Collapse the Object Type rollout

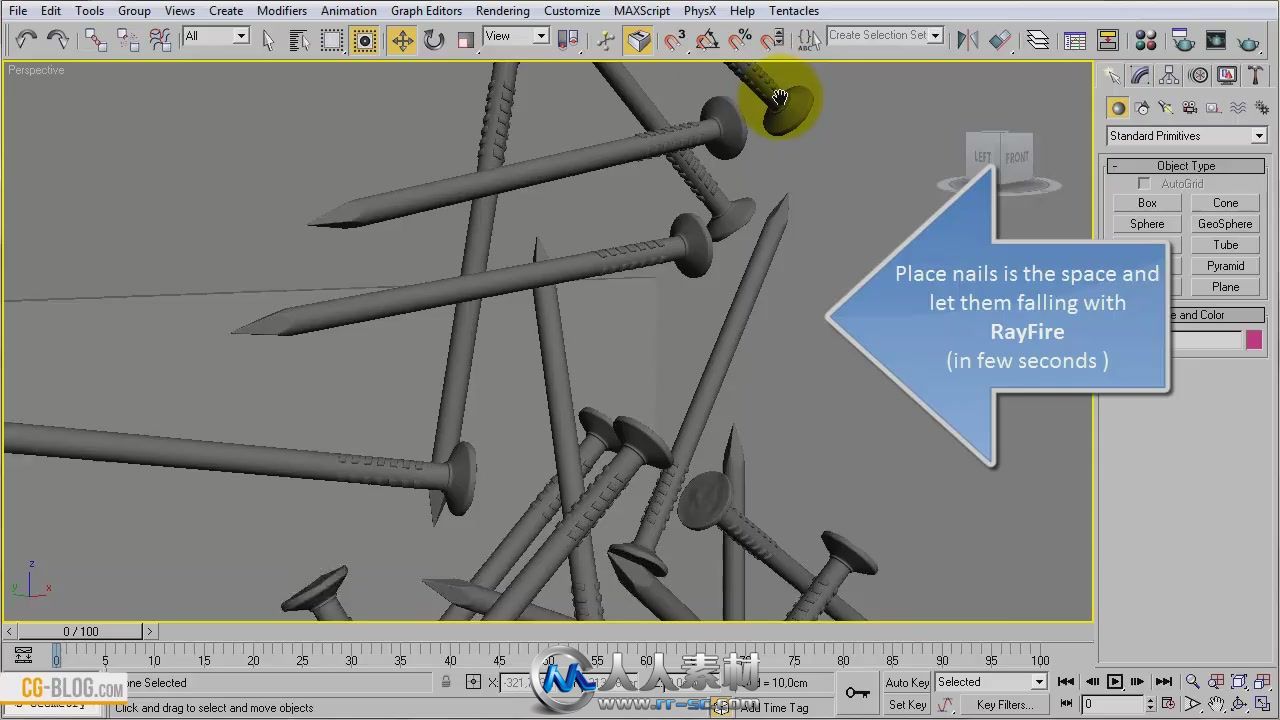(1186, 166)
